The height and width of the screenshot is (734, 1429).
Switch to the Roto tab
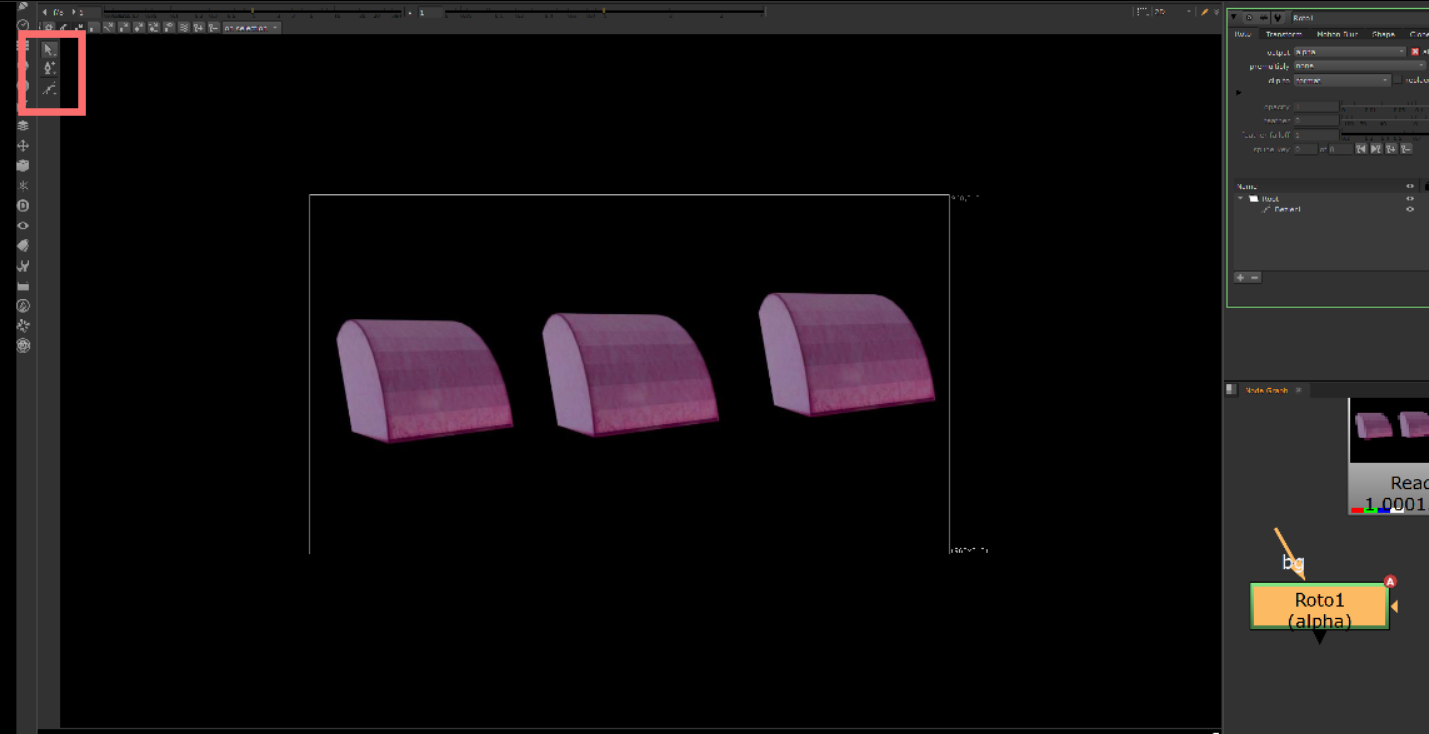[1243, 34]
